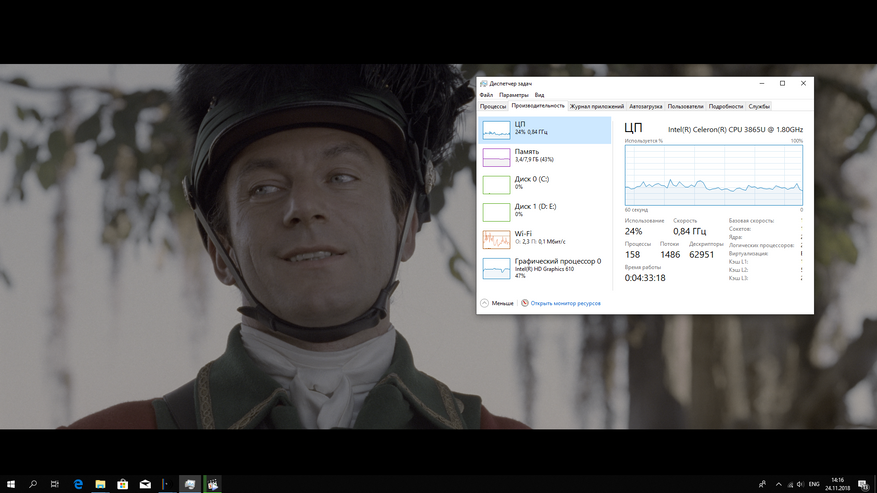Open the Параметры menu

pos(514,95)
